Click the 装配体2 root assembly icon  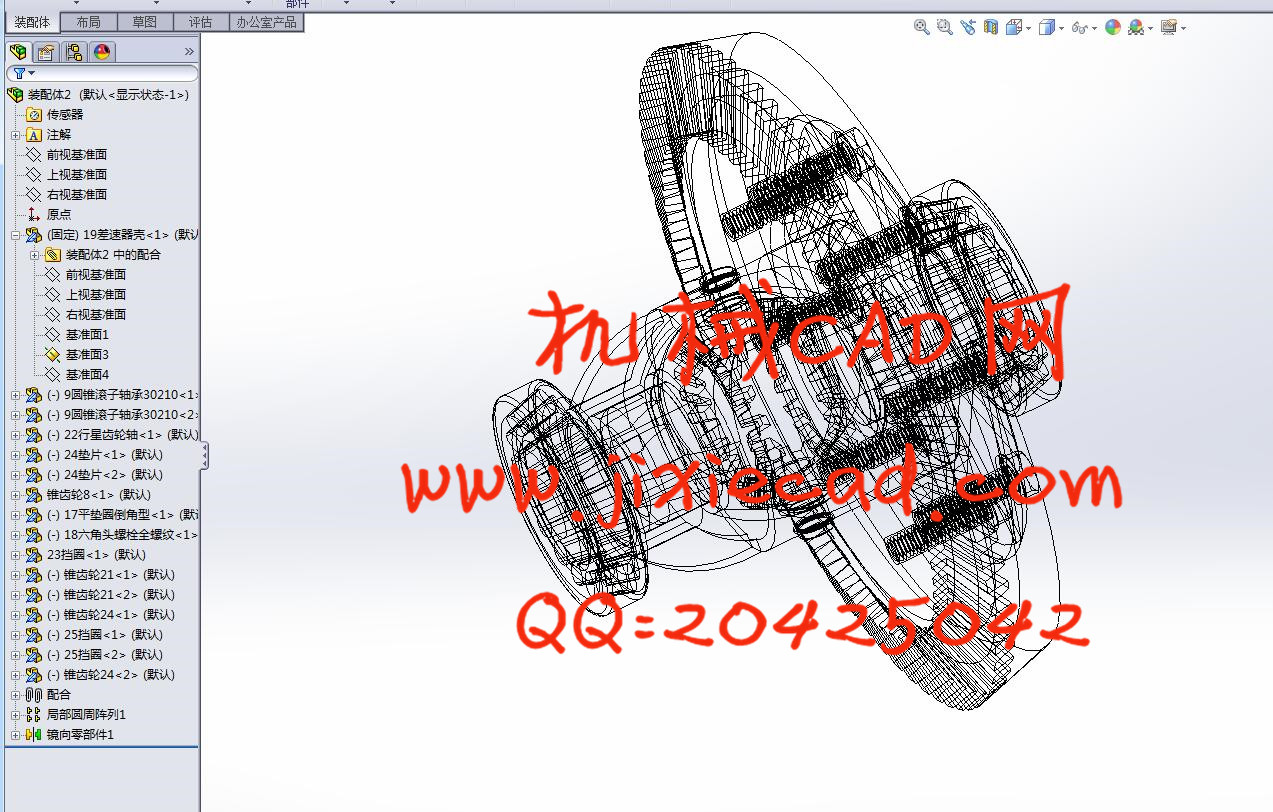(x=15, y=95)
